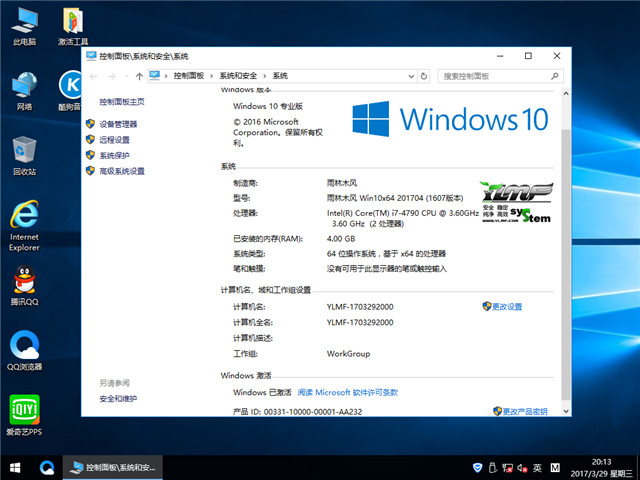Click the USB device tray icon
Viewport: 640px width, 480px height.
tap(492, 468)
